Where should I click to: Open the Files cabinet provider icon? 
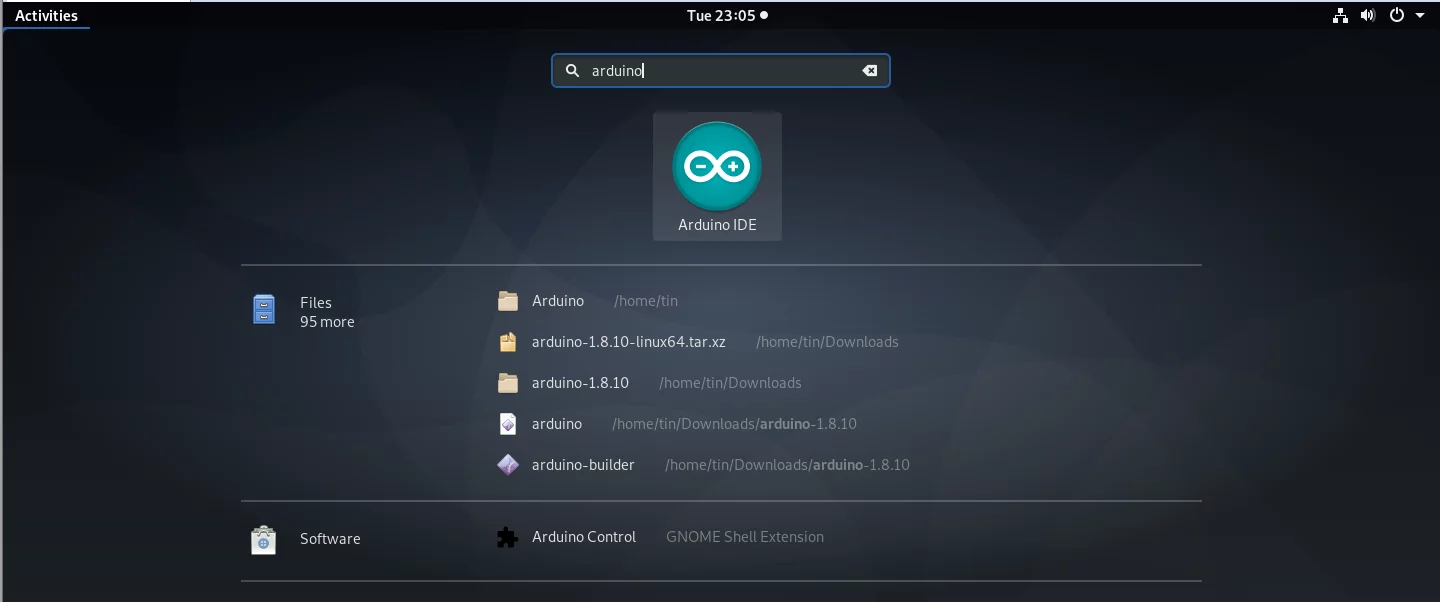(263, 310)
